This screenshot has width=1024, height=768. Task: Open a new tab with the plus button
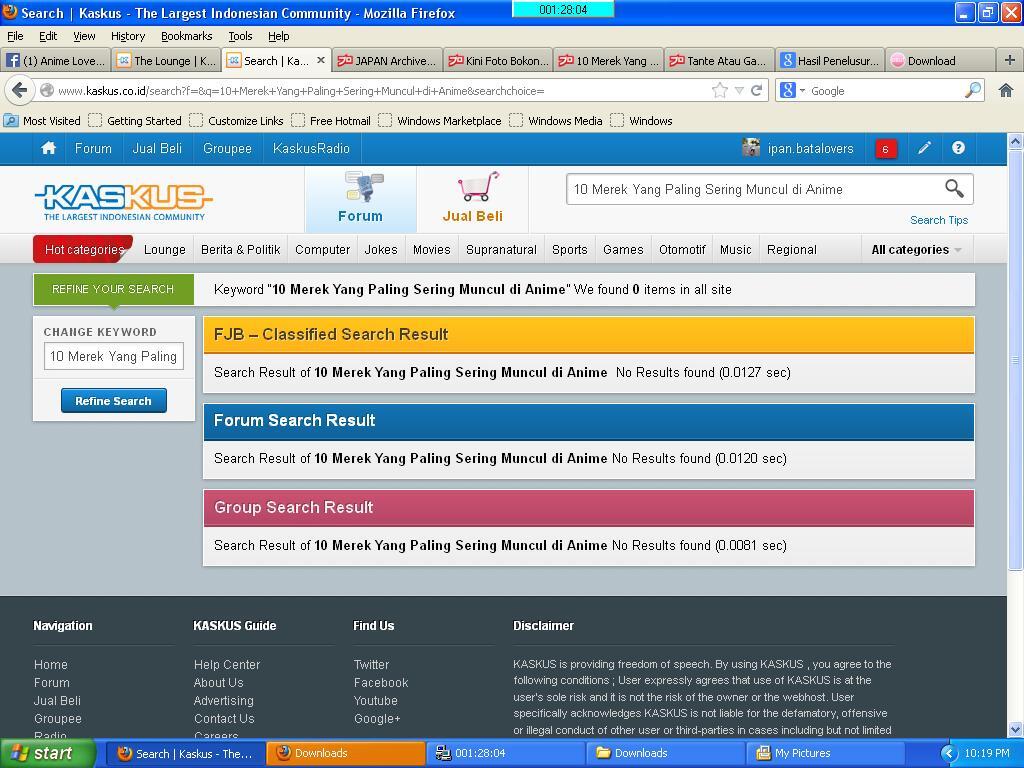click(1009, 60)
